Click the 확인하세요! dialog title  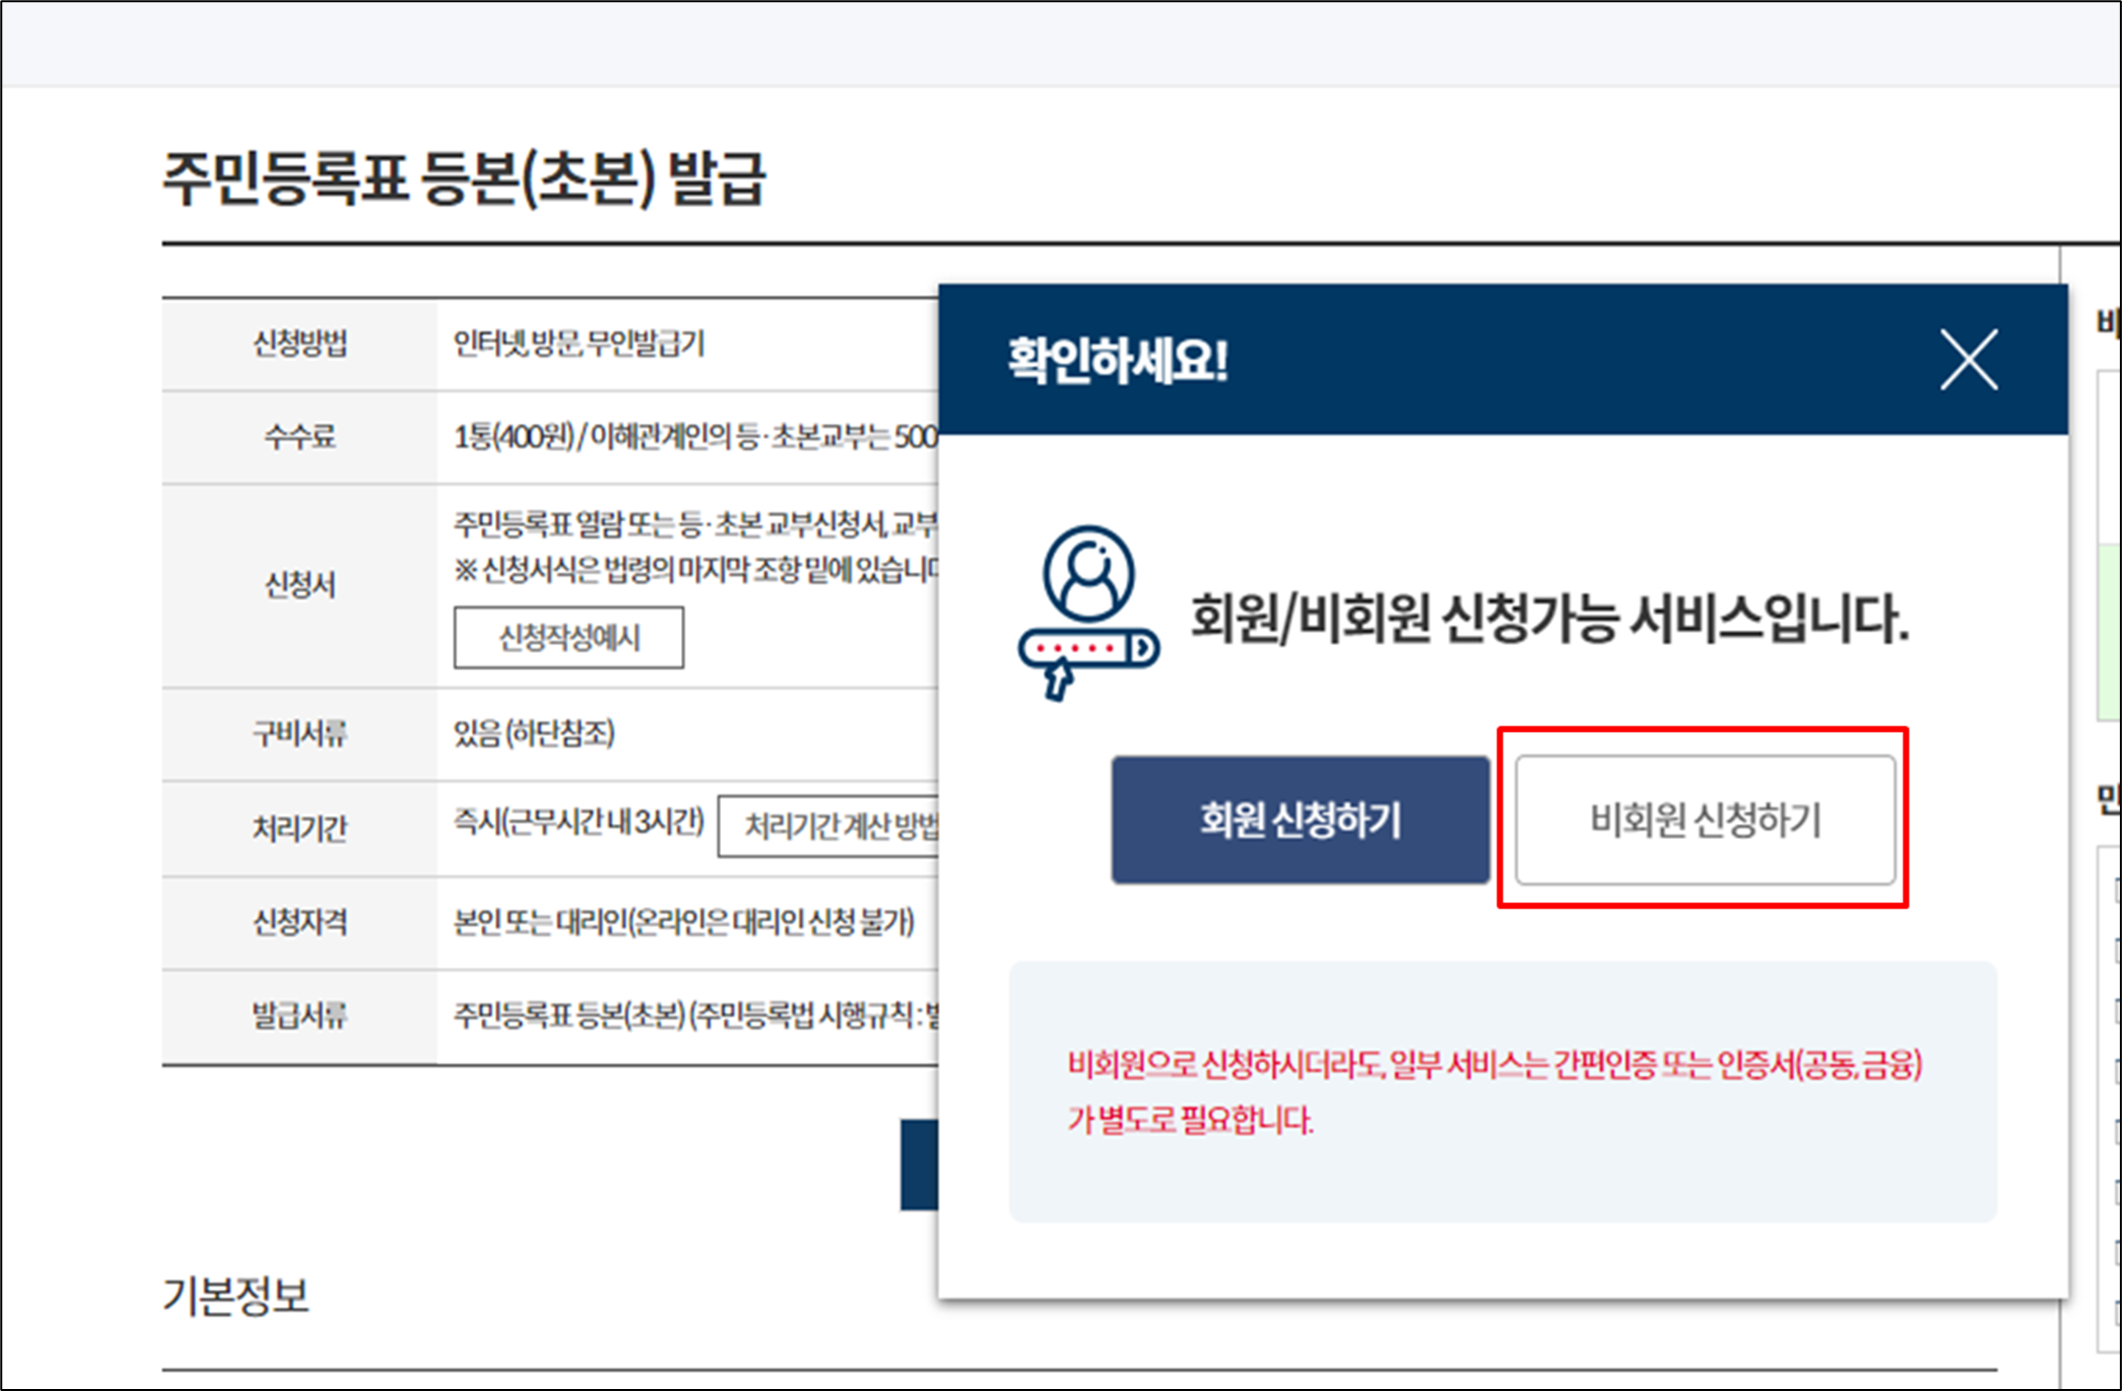1117,360
